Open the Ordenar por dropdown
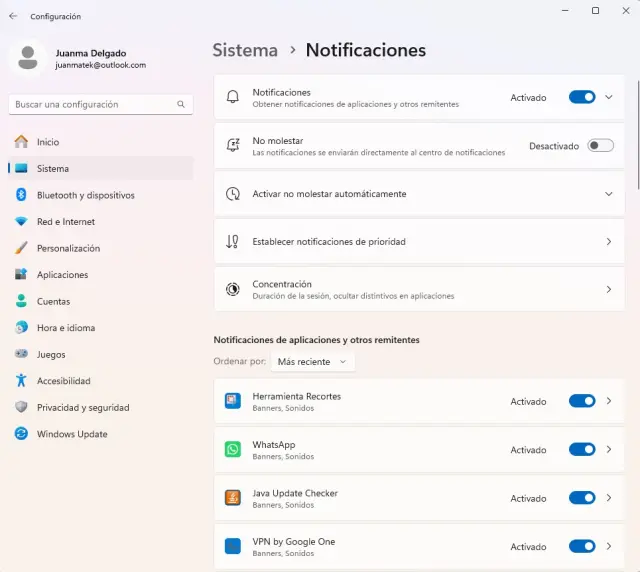The height and width of the screenshot is (572, 640). coord(312,361)
